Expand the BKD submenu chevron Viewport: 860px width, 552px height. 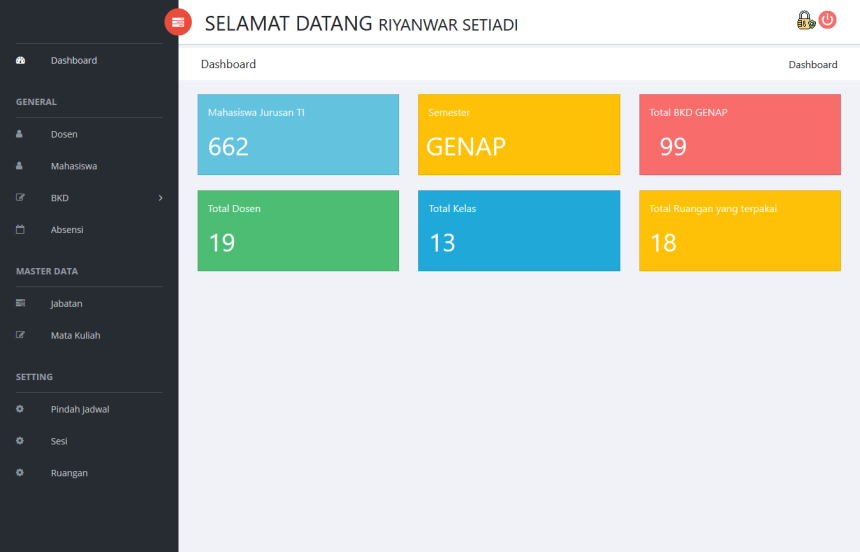[160, 198]
